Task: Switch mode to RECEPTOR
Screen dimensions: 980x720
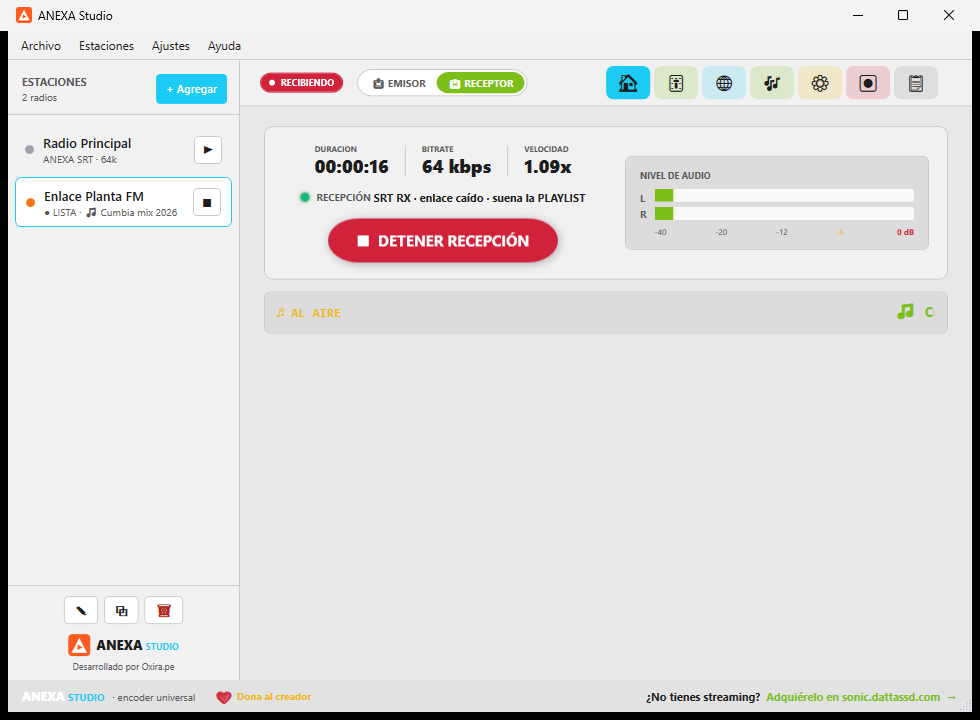Action: (481, 83)
